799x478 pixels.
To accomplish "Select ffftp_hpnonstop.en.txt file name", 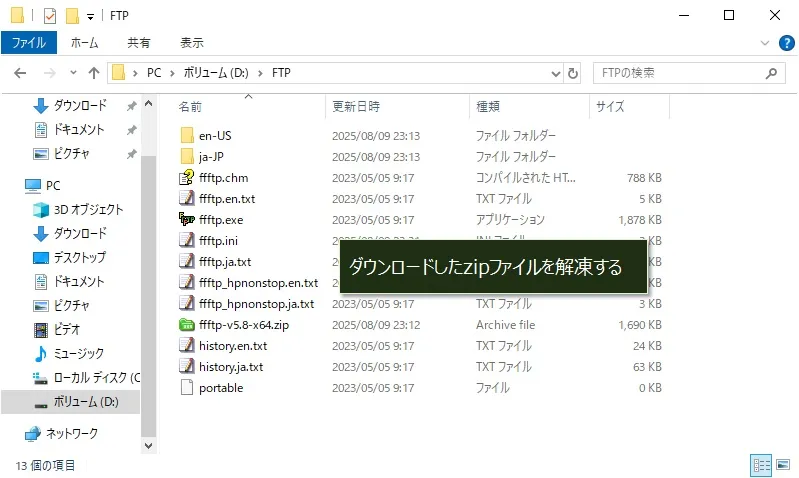I will (258, 283).
